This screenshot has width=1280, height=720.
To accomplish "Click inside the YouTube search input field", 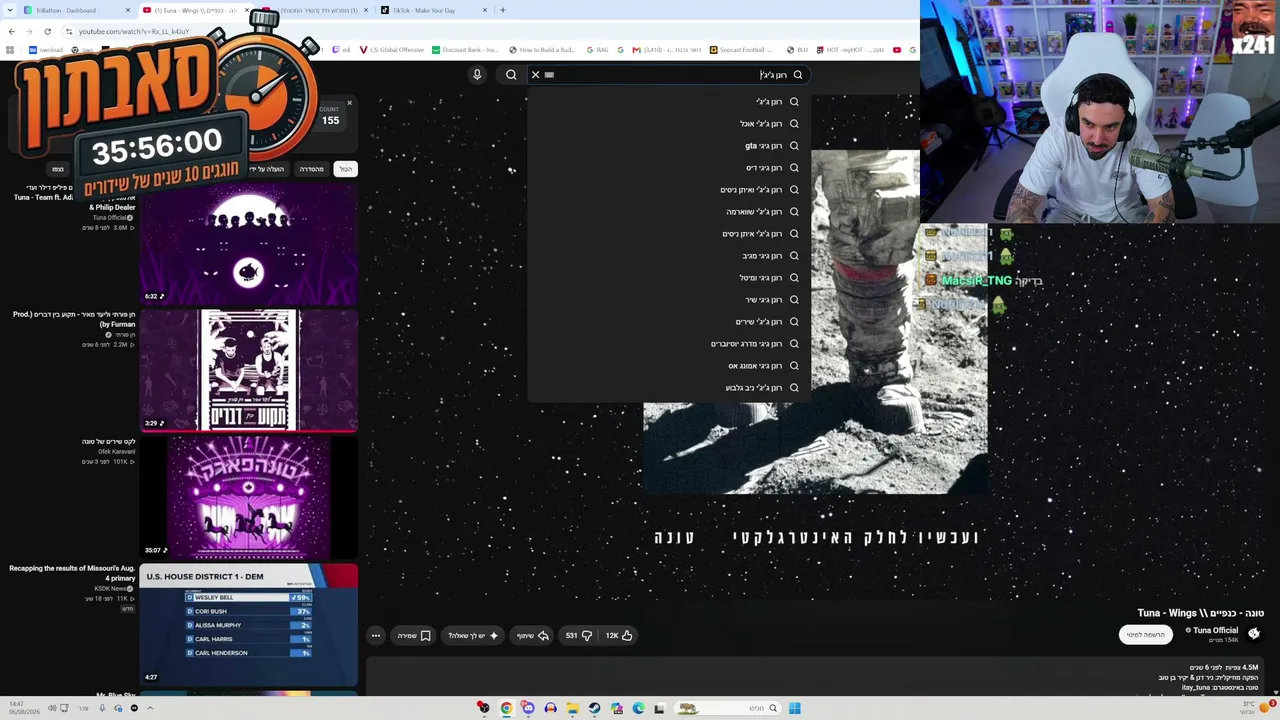I will 670,75.
